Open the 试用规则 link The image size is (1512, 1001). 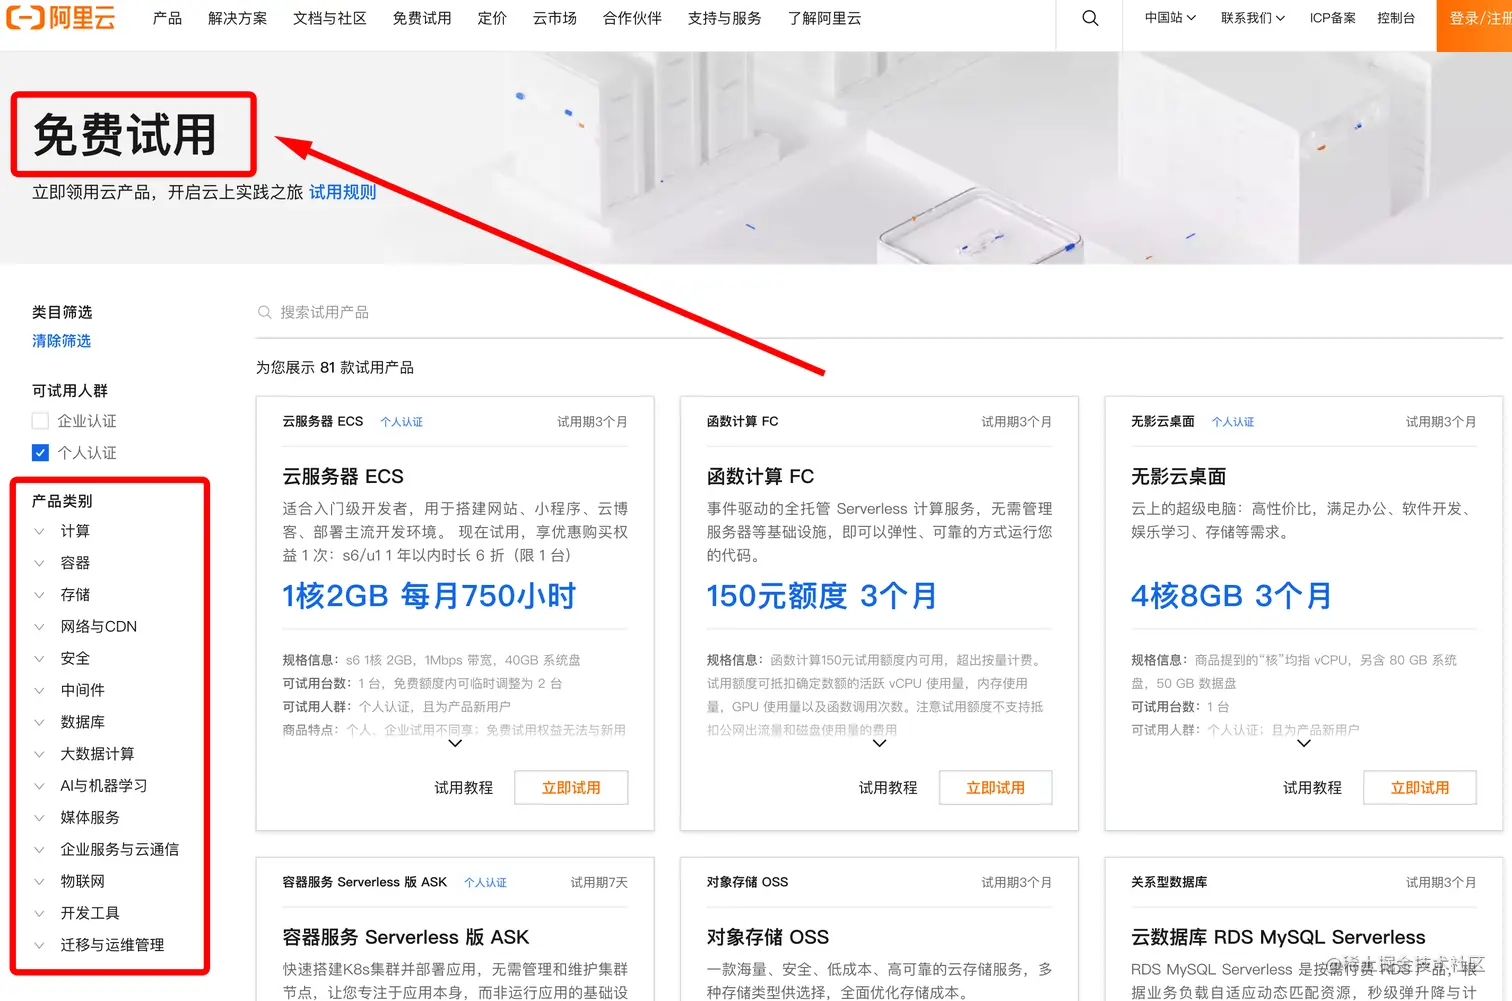pyautogui.click(x=342, y=192)
